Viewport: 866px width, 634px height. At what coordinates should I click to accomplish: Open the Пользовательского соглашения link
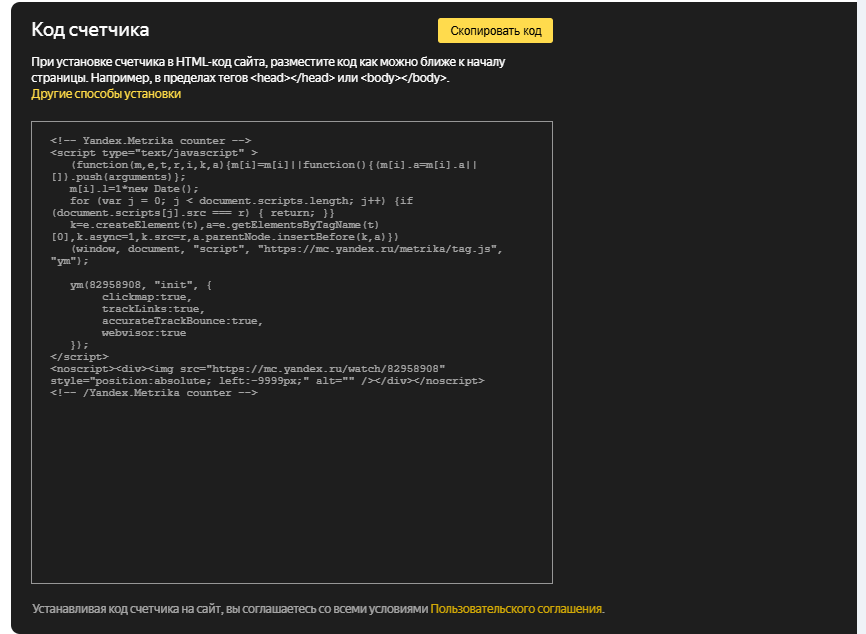(516, 609)
